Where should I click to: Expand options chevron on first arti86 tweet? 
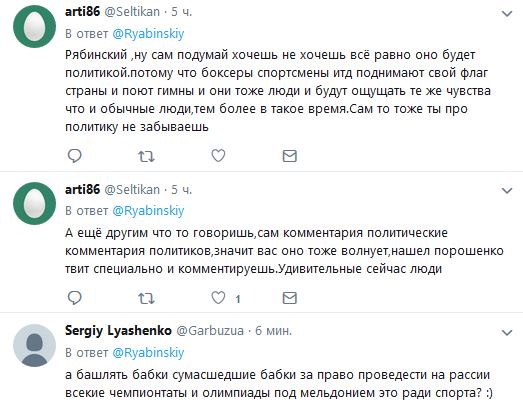click(x=507, y=14)
